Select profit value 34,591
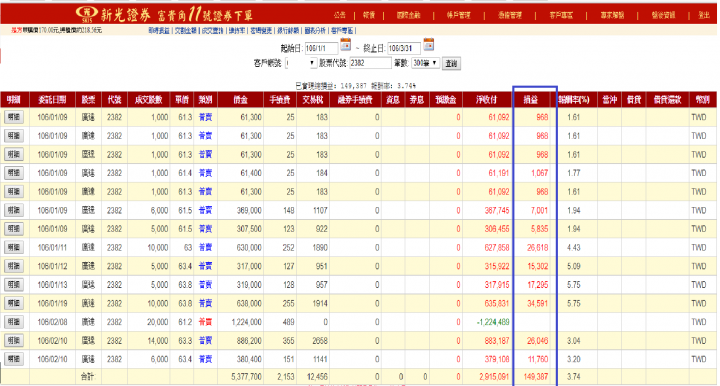The width and height of the screenshot is (720, 386). point(537,303)
